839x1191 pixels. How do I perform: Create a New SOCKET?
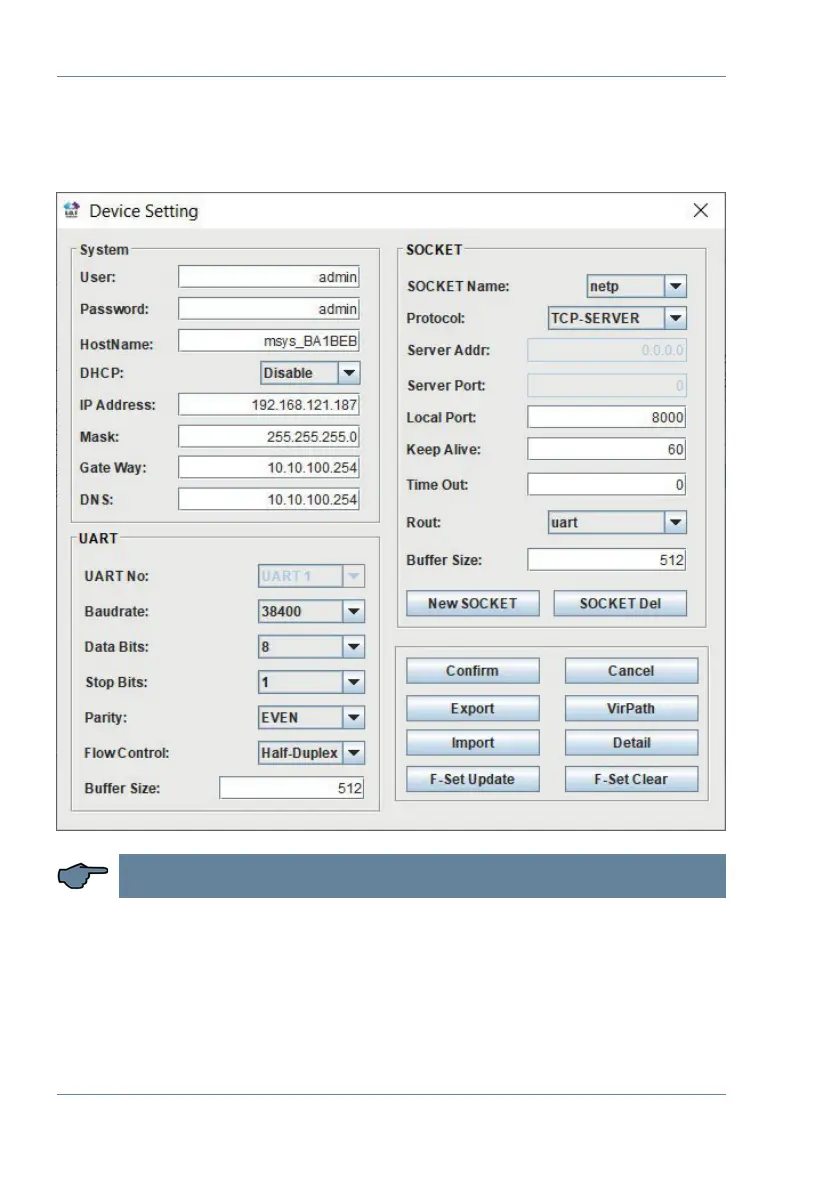click(x=472, y=604)
